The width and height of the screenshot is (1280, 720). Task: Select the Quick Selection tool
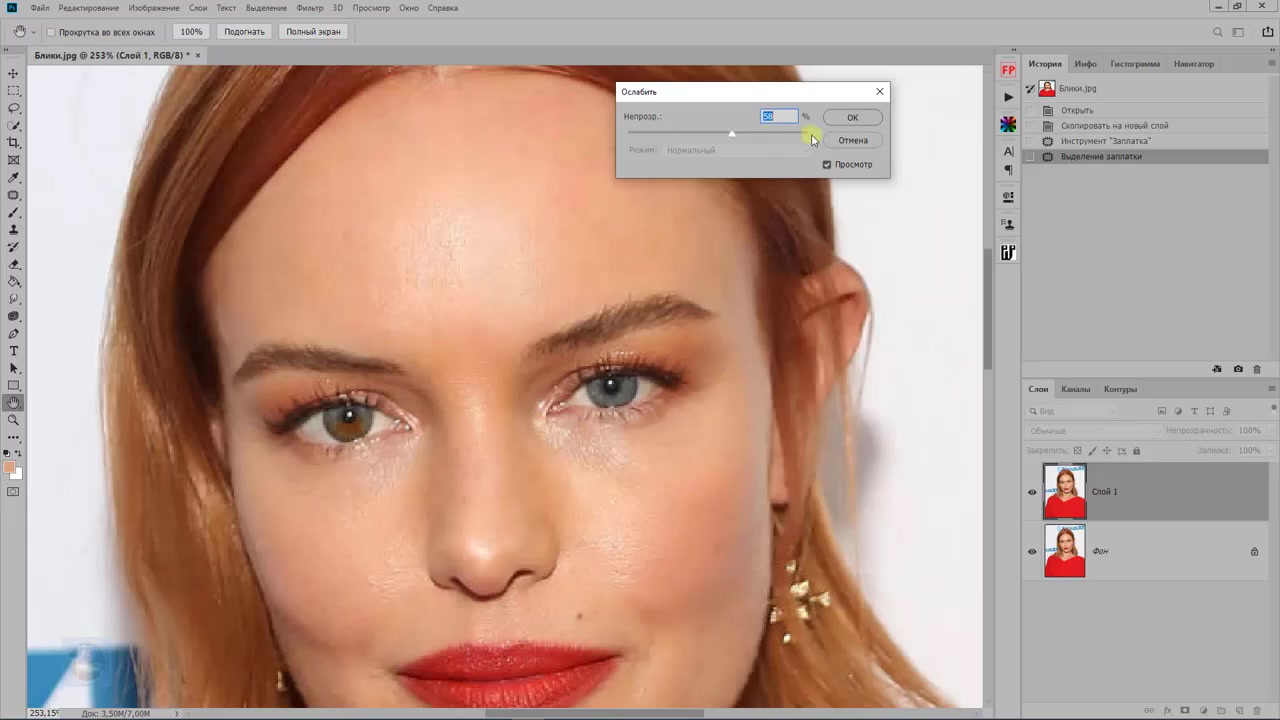14,126
